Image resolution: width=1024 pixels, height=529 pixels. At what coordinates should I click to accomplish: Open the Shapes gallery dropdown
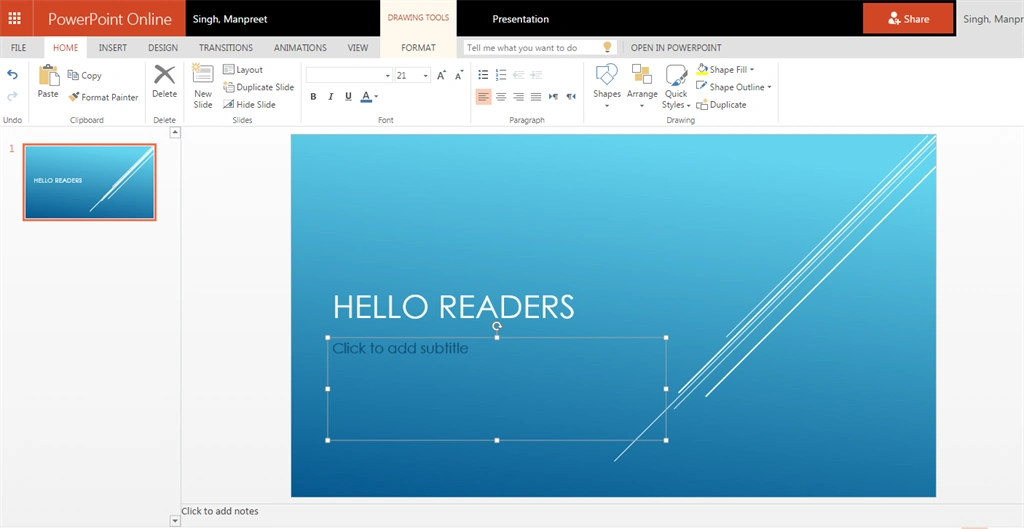(x=607, y=88)
